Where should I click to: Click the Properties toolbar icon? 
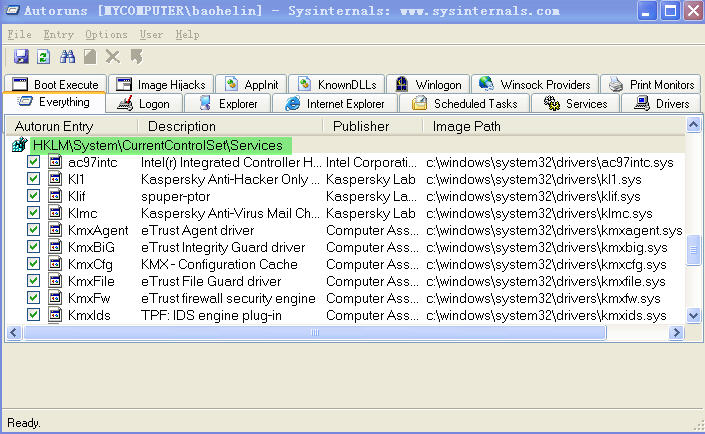click(90, 57)
